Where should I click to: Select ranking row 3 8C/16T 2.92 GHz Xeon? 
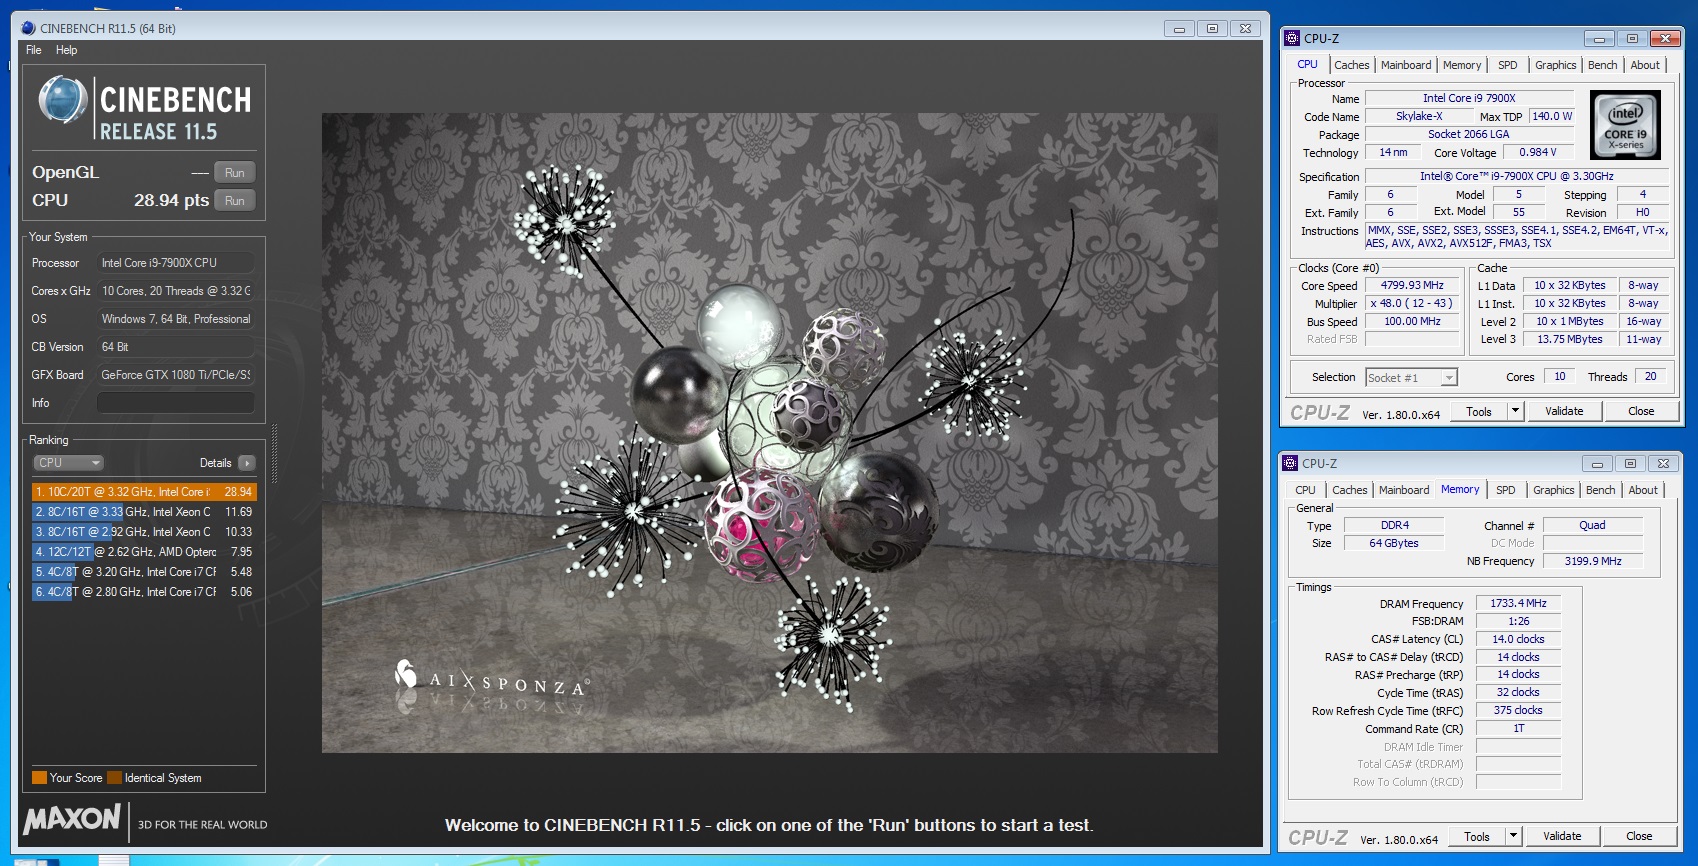click(x=144, y=532)
